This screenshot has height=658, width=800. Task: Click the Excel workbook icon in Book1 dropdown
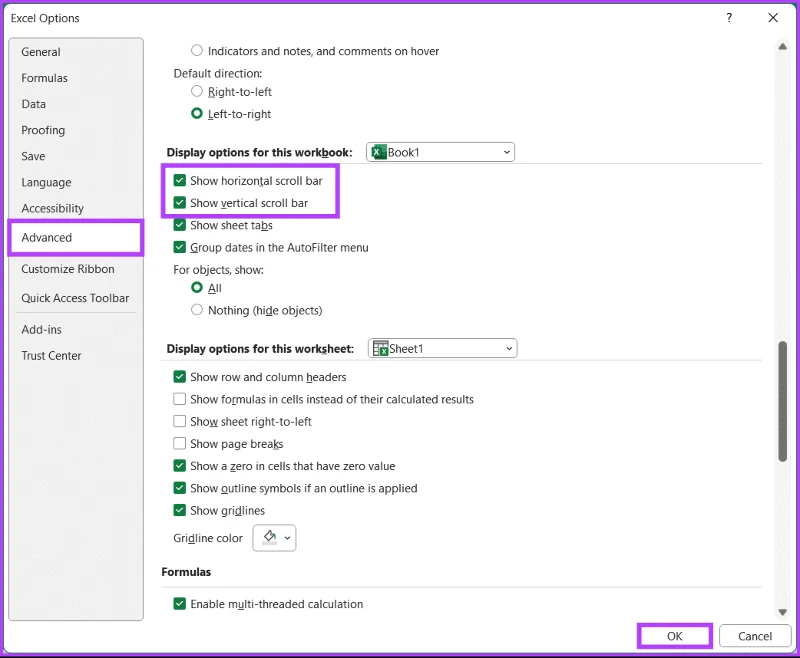[x=379, y=152]
